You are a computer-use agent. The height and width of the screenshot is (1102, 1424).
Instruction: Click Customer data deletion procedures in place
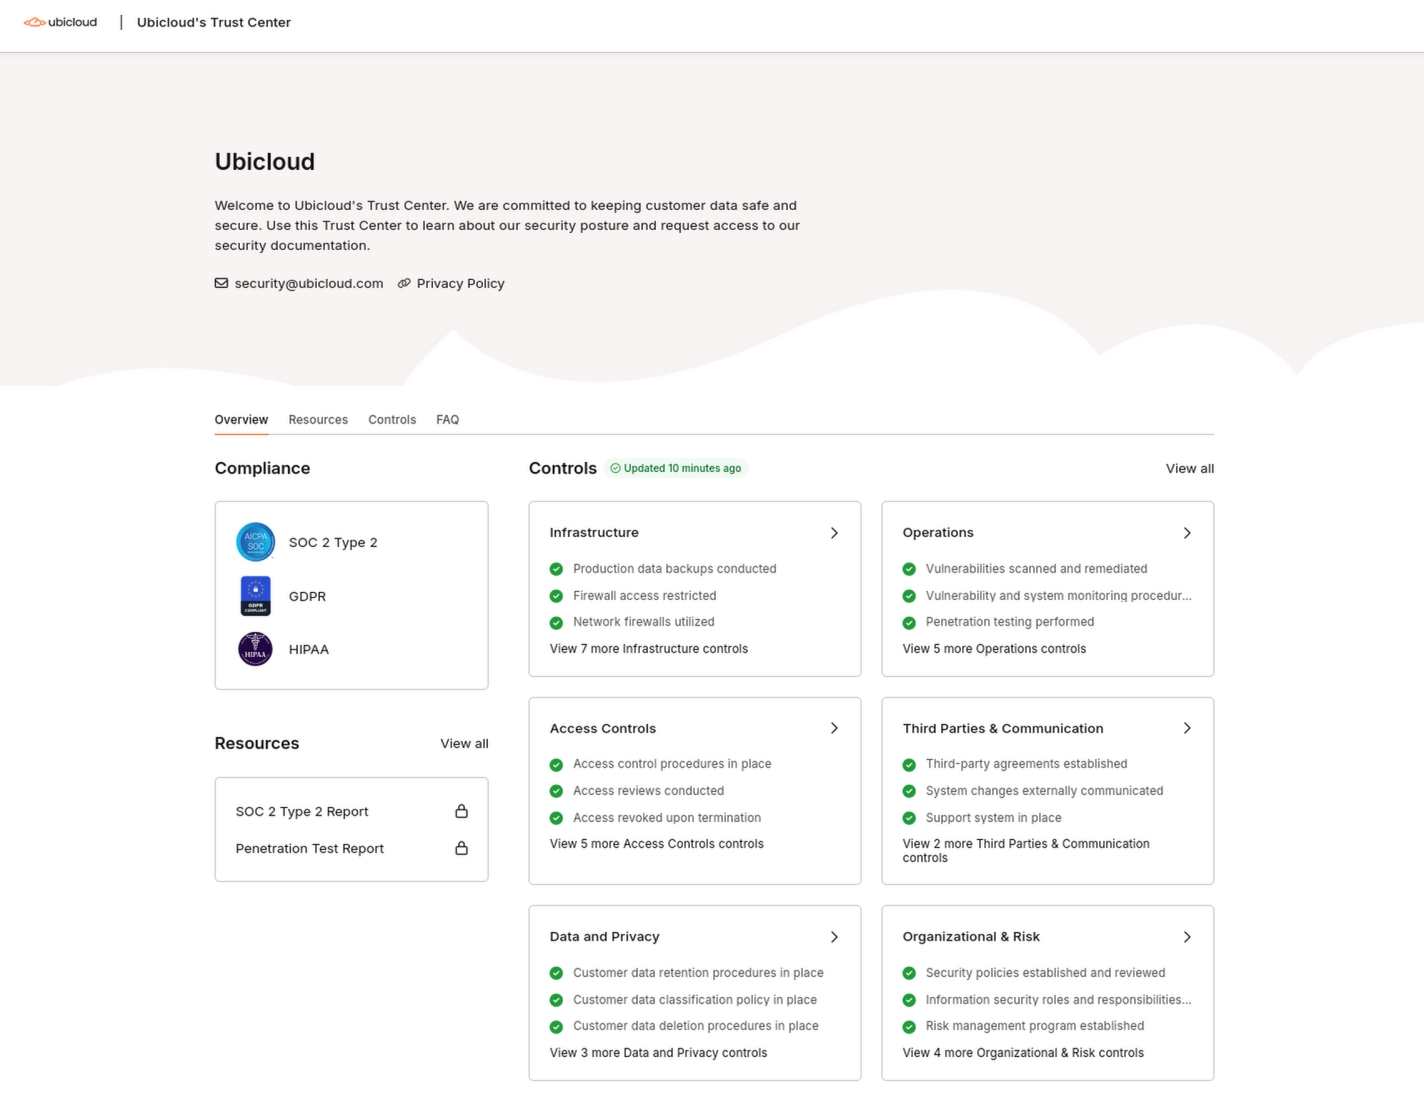tap(696, 1026)
